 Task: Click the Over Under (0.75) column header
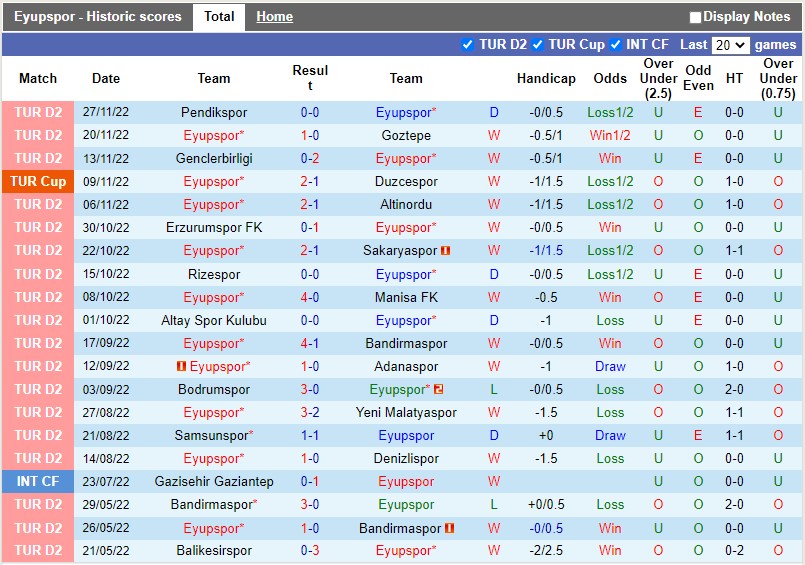[778, 79]
